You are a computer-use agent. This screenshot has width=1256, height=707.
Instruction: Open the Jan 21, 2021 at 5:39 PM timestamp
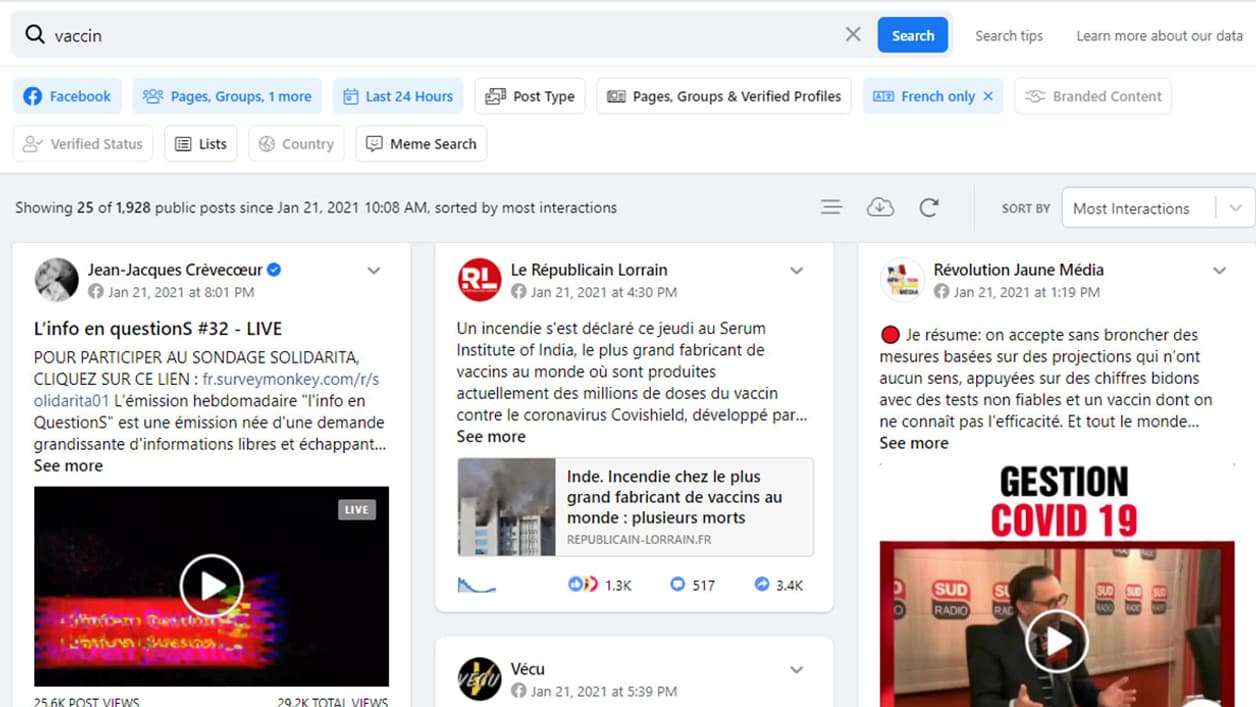click(x=604, y=691)
